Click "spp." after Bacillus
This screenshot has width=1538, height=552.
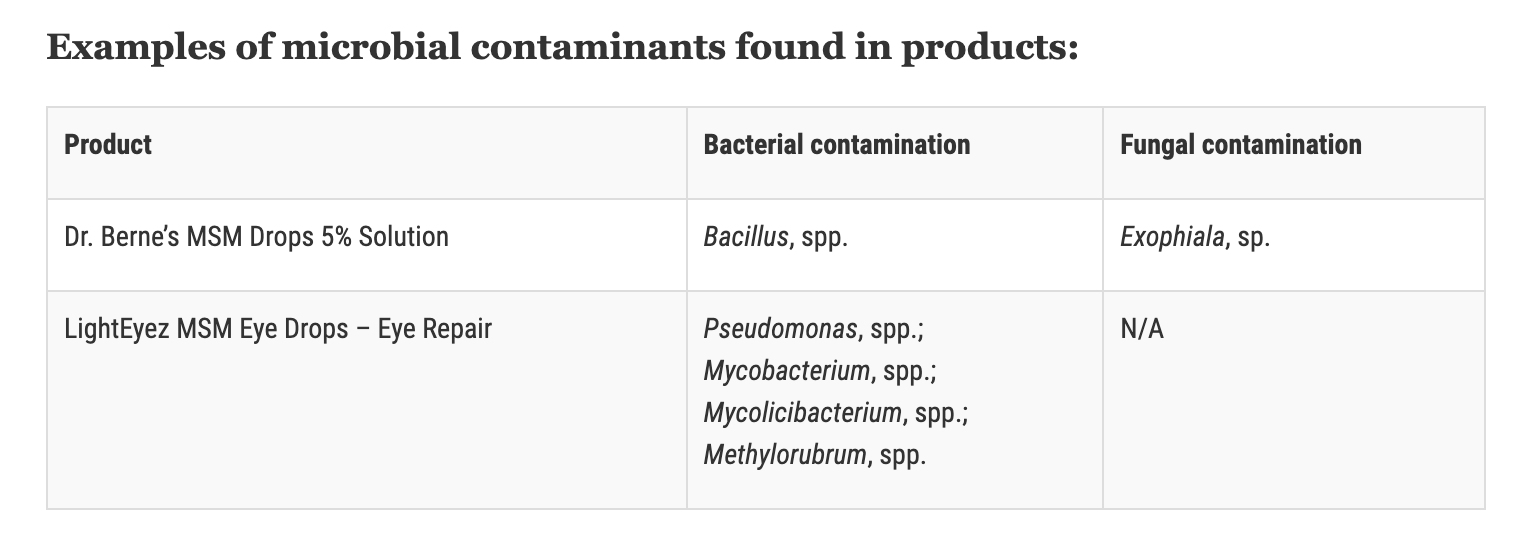826,240
